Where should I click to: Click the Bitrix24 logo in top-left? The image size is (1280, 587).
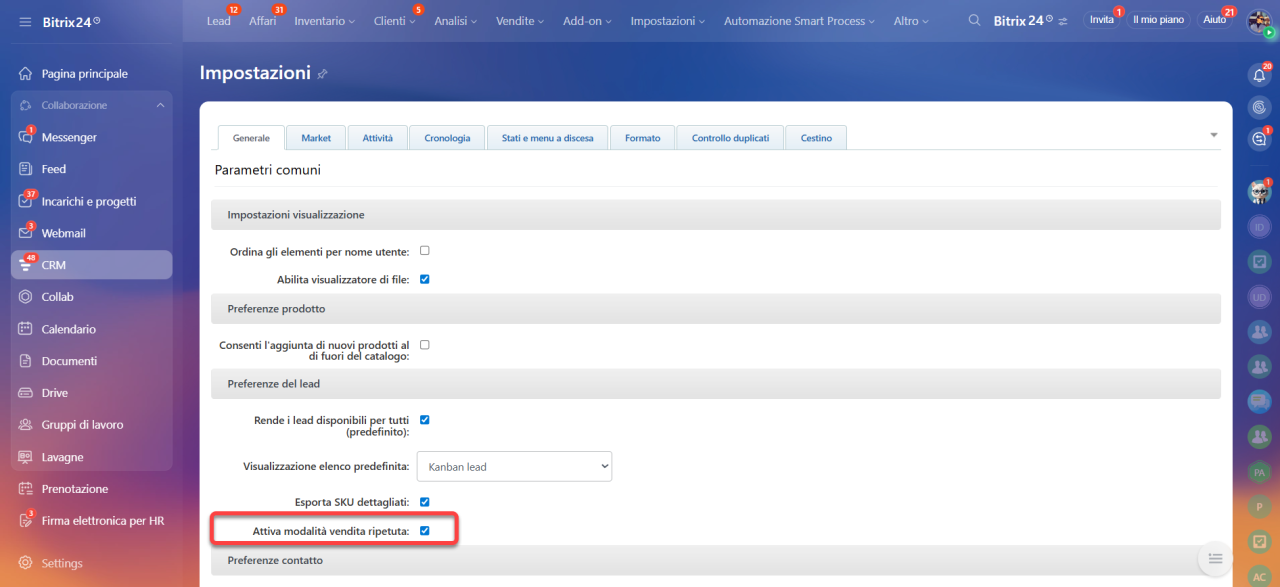pos(70,21)
